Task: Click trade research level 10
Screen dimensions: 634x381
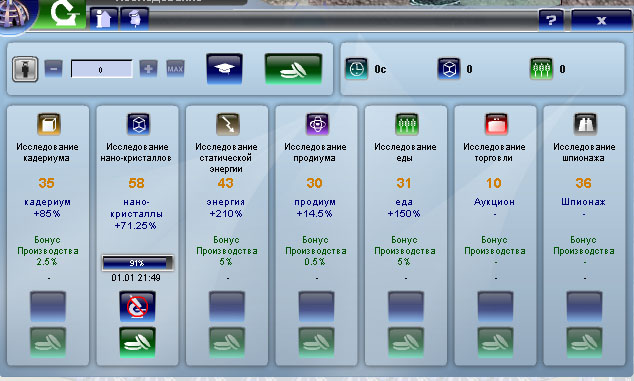Action: click(494, 183)
